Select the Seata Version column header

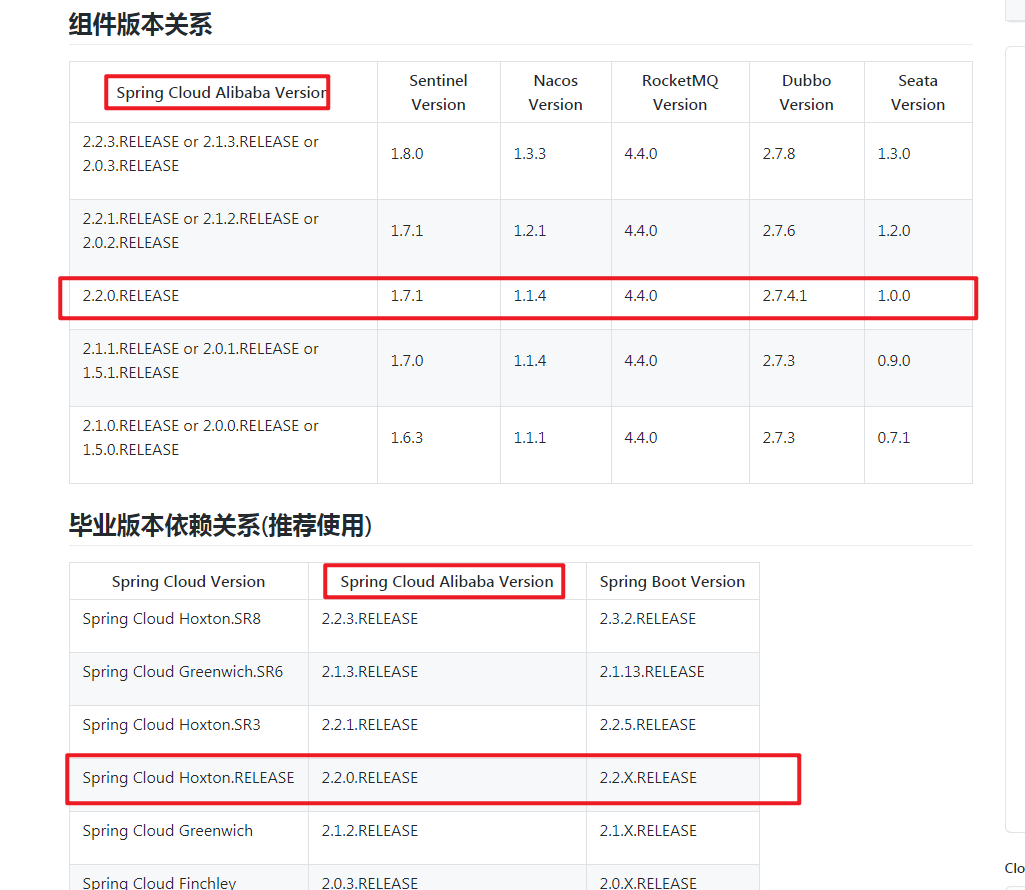(918, 92)
